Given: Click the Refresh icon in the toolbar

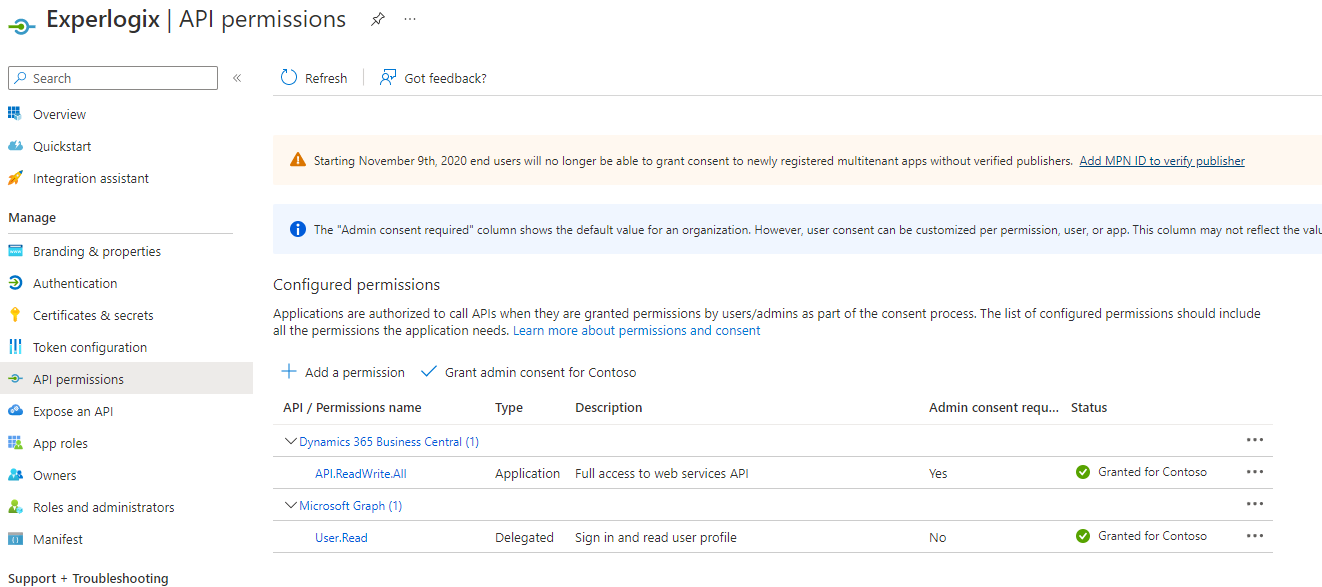Looking at the screenshot, I should click(x=289, y=77).
